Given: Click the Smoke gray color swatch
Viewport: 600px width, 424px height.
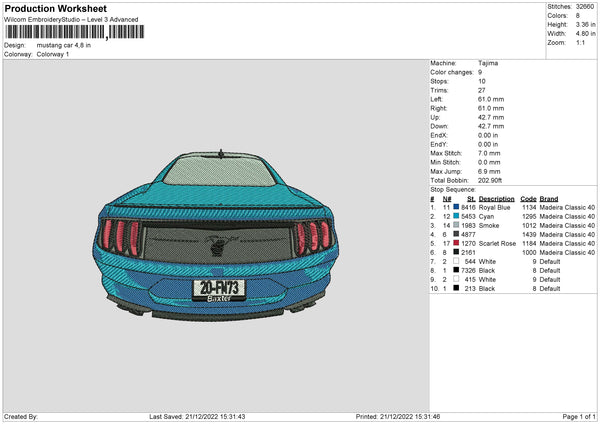Looking at the screenshot, I should [x=456, y=225].
